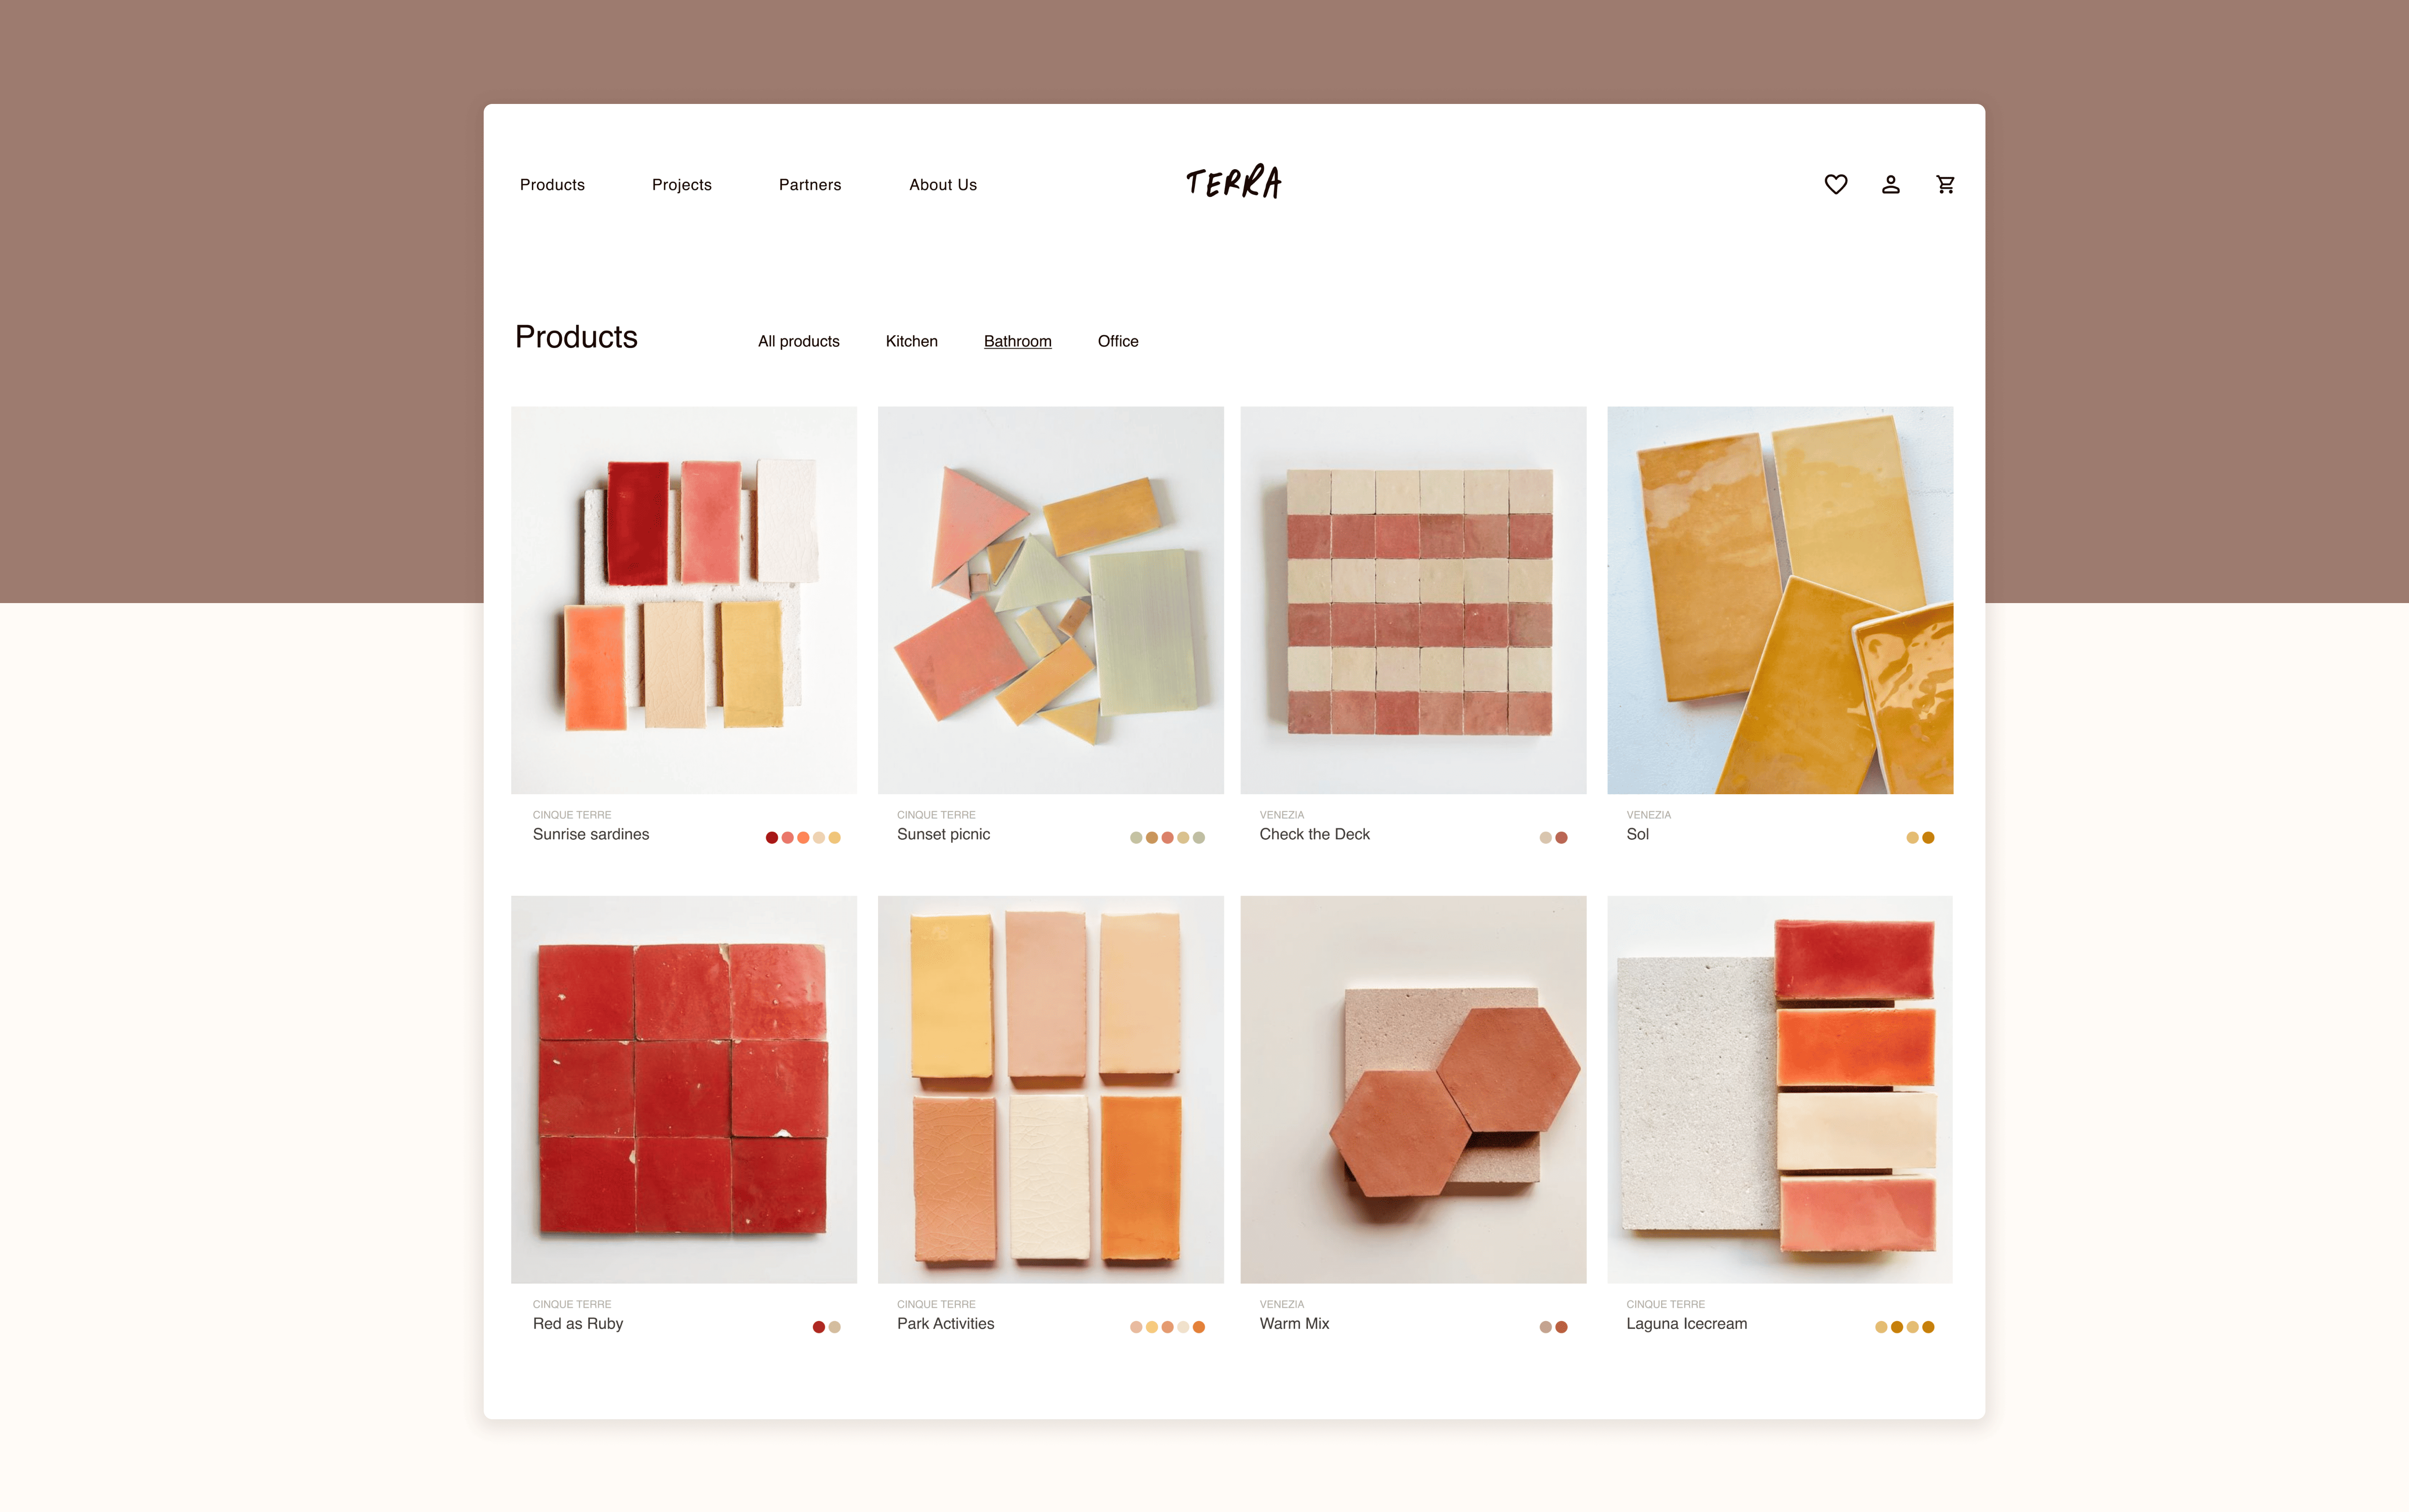Select the All products filter

coord(799,341)
